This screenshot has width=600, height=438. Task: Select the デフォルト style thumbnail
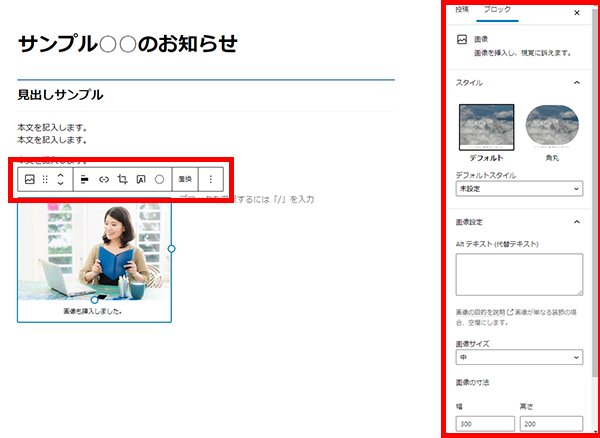[486, 127]
